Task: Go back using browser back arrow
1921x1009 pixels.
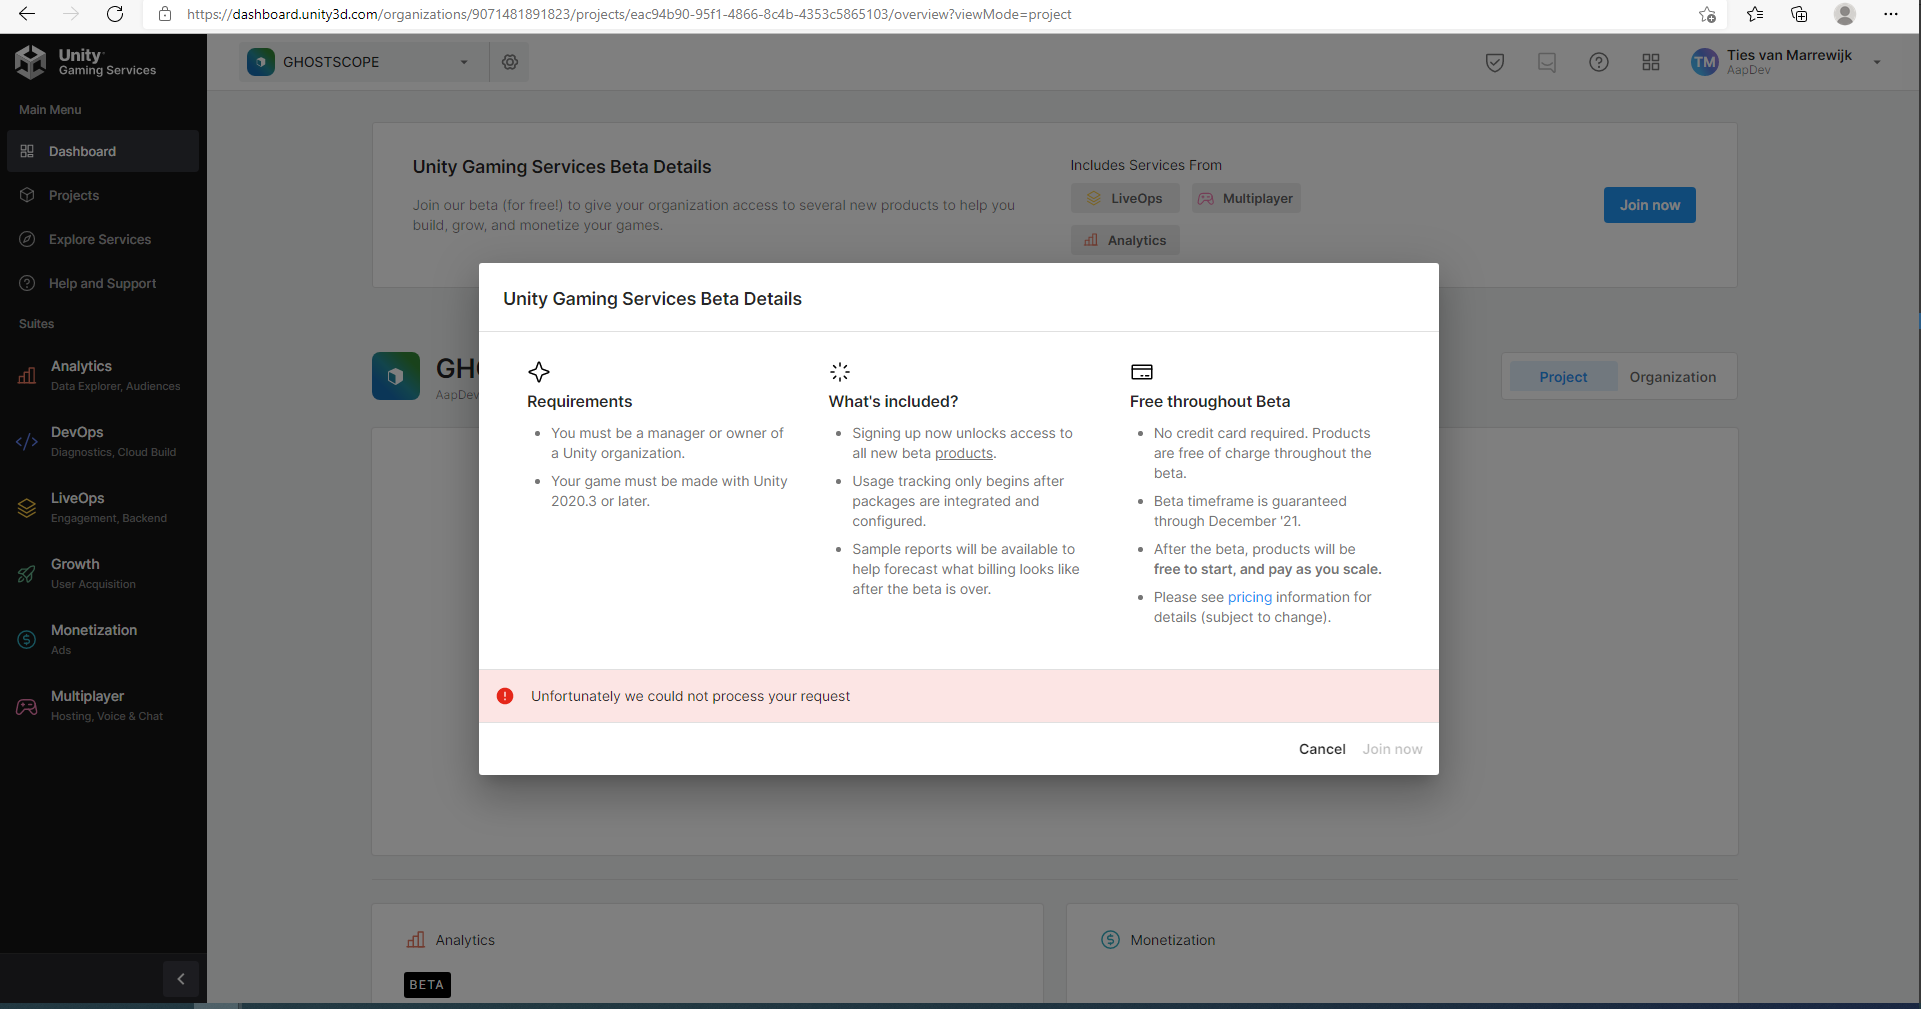Action: click(x=27, y=14)
